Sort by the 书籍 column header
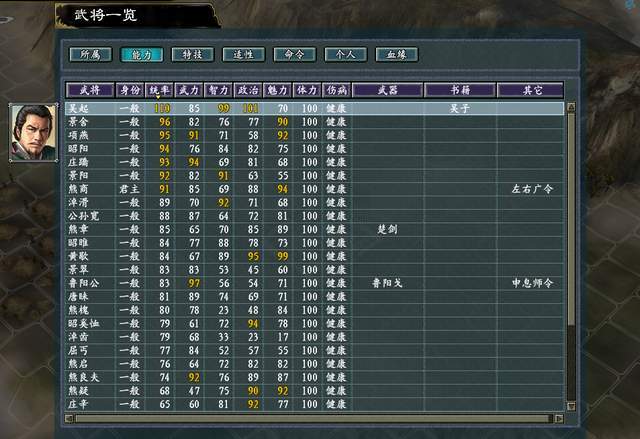 [460, 90]
